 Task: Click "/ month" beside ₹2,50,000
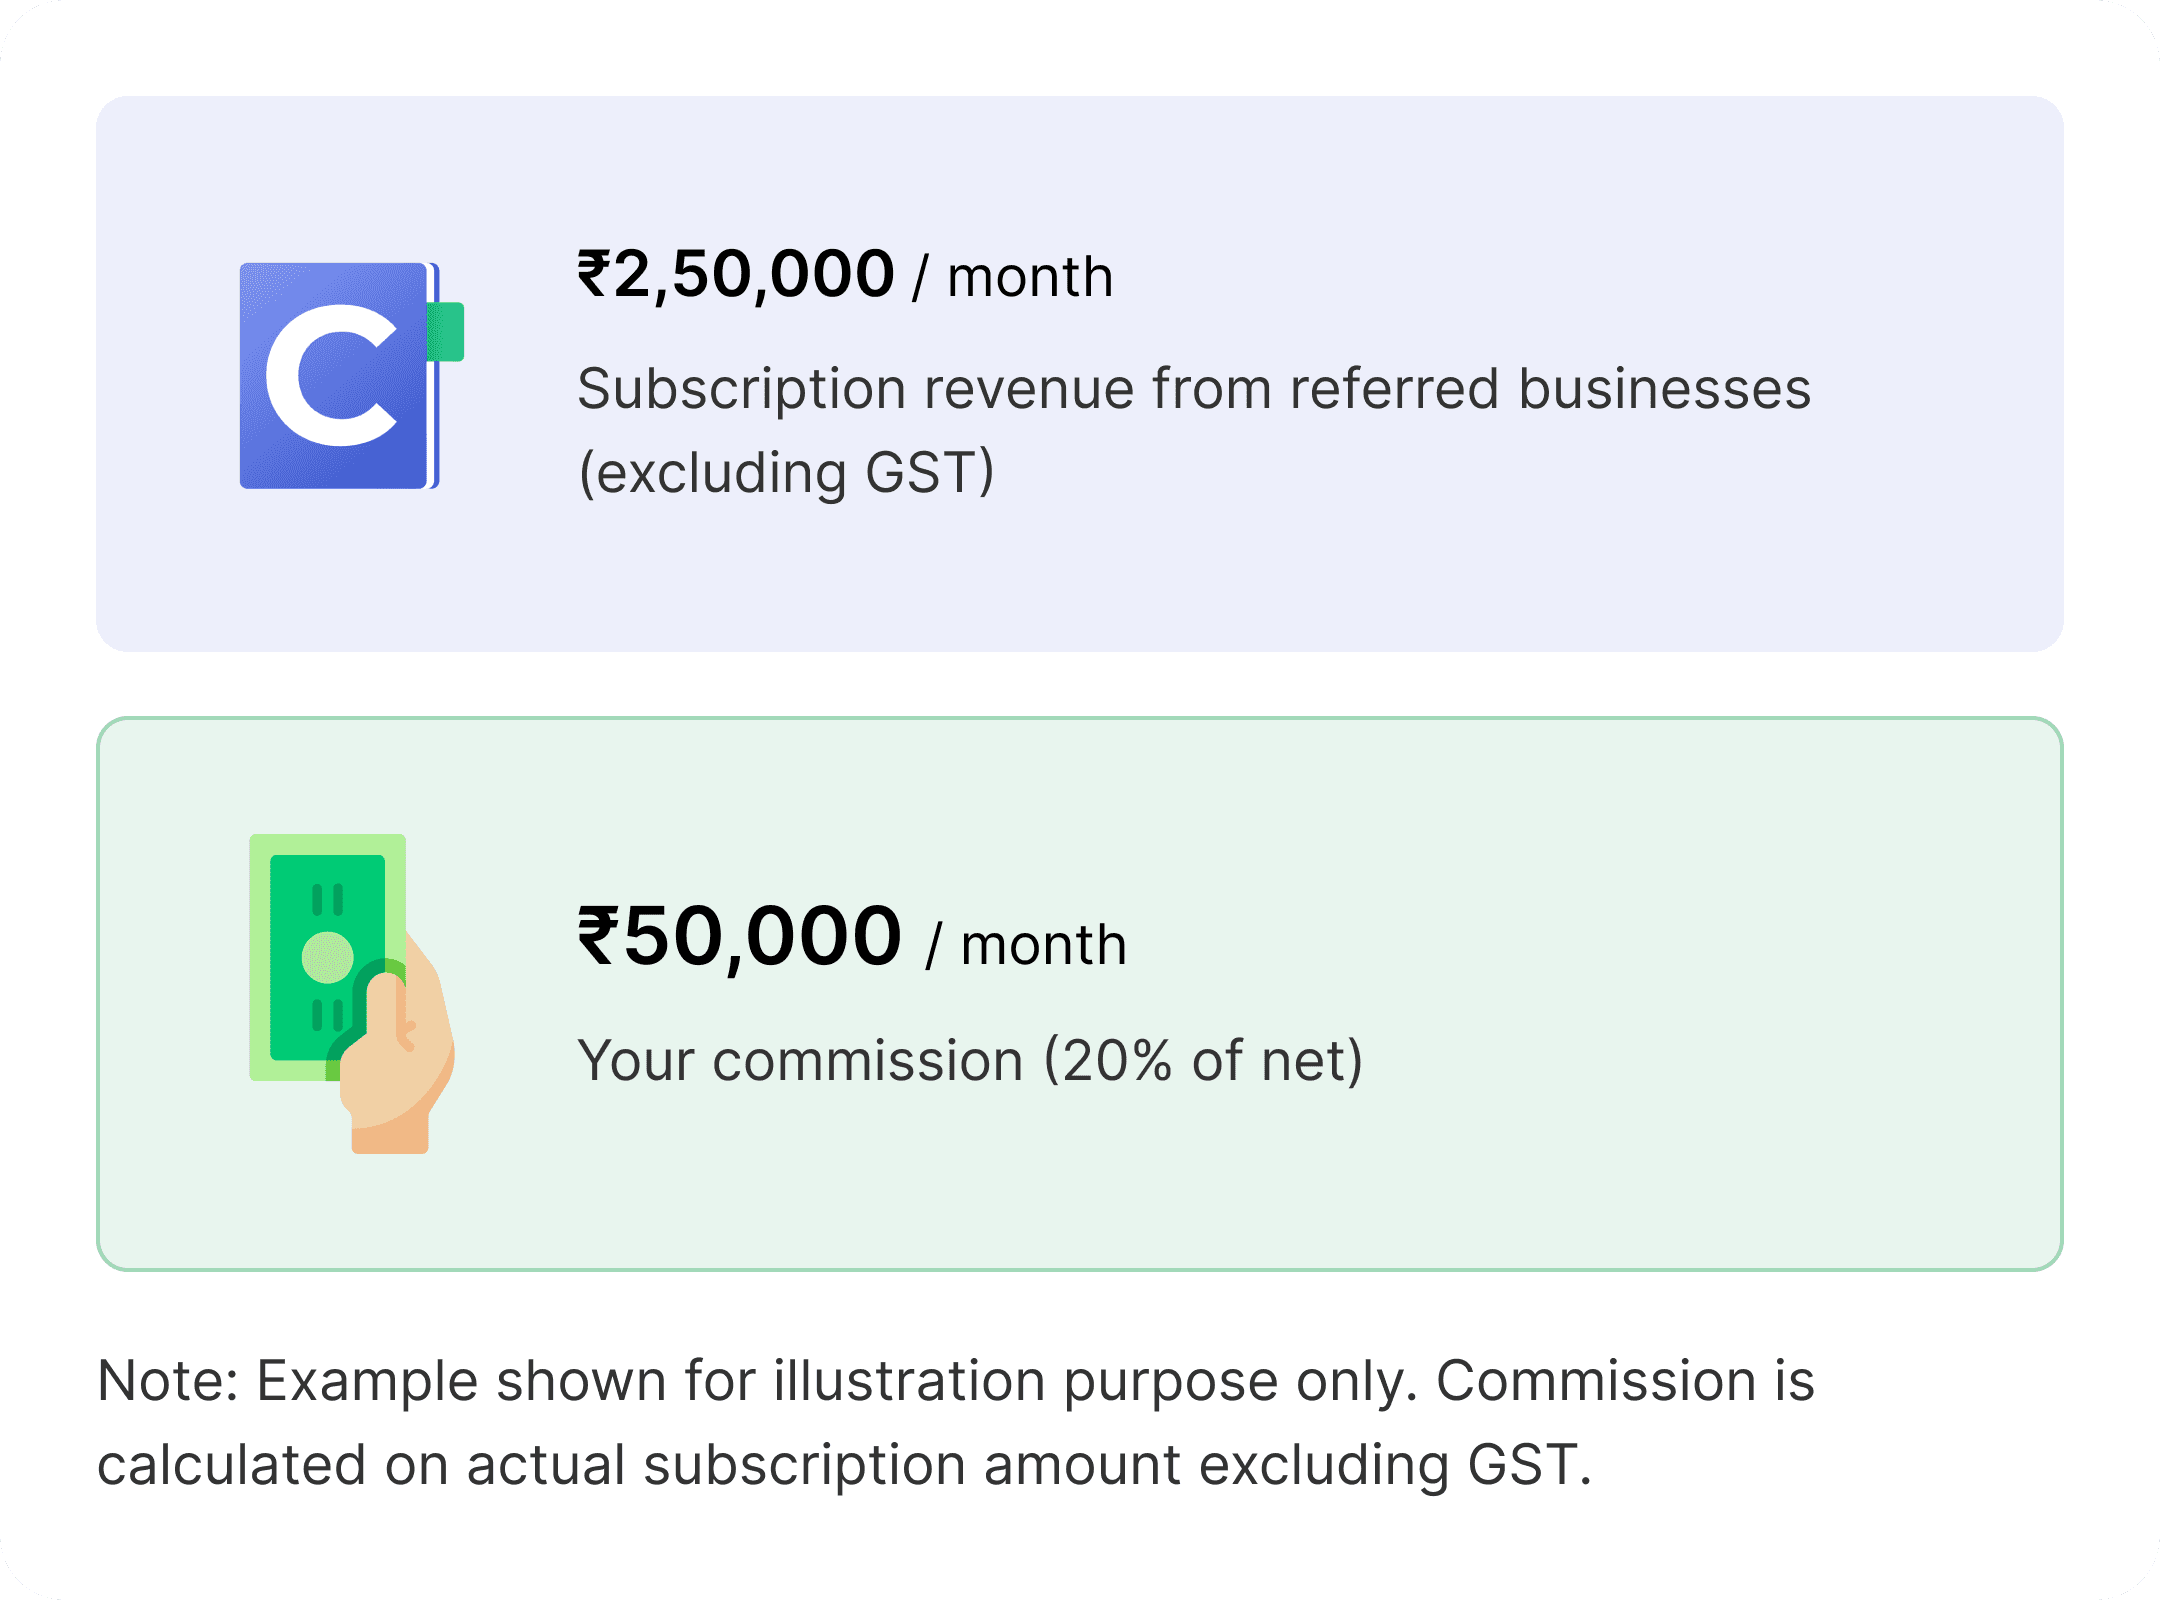pos(1012,277)
